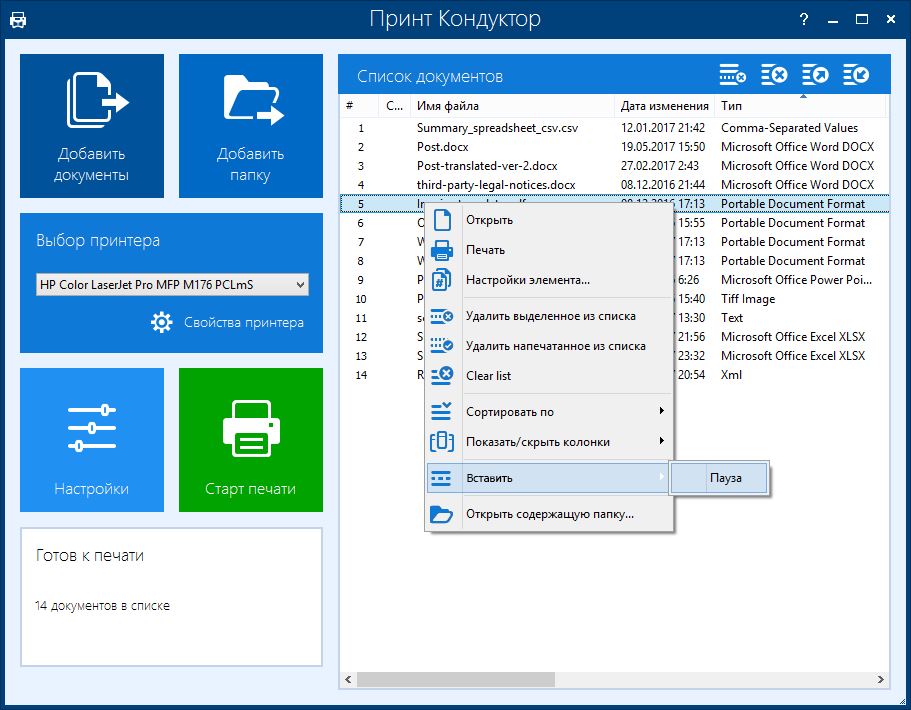Click Microsoft Office Power Poi... type cell

[x=797, y=280]
